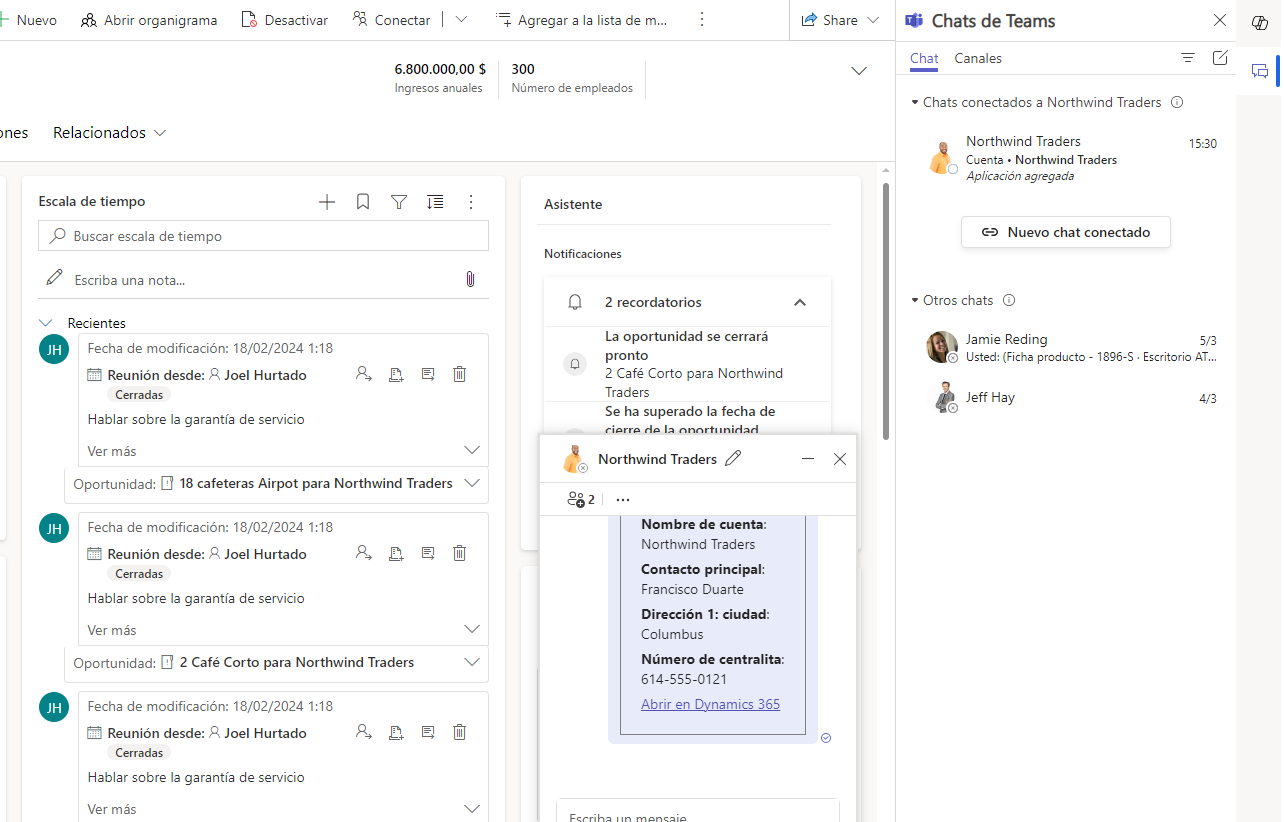Image resolution: width=1284 pixels, height=822 pixels.
Task: View the participants icon showing 2 members
Action: click(x=581, y=499)
